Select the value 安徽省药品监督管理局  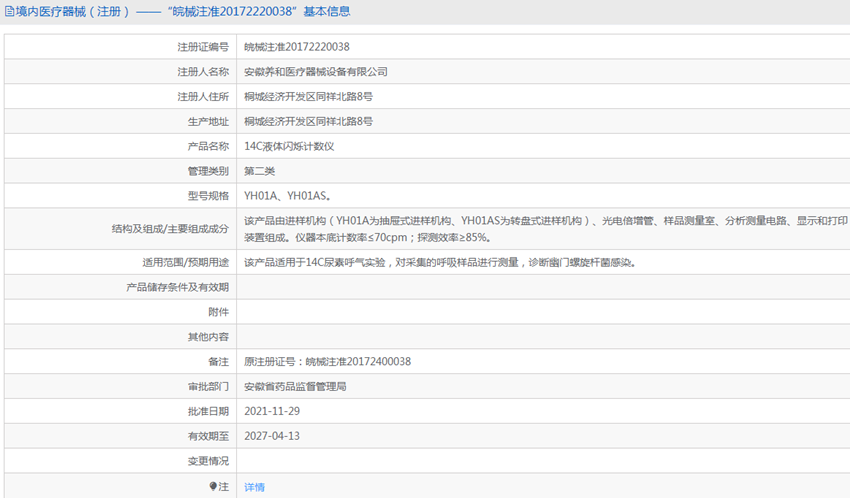[295, 387]
